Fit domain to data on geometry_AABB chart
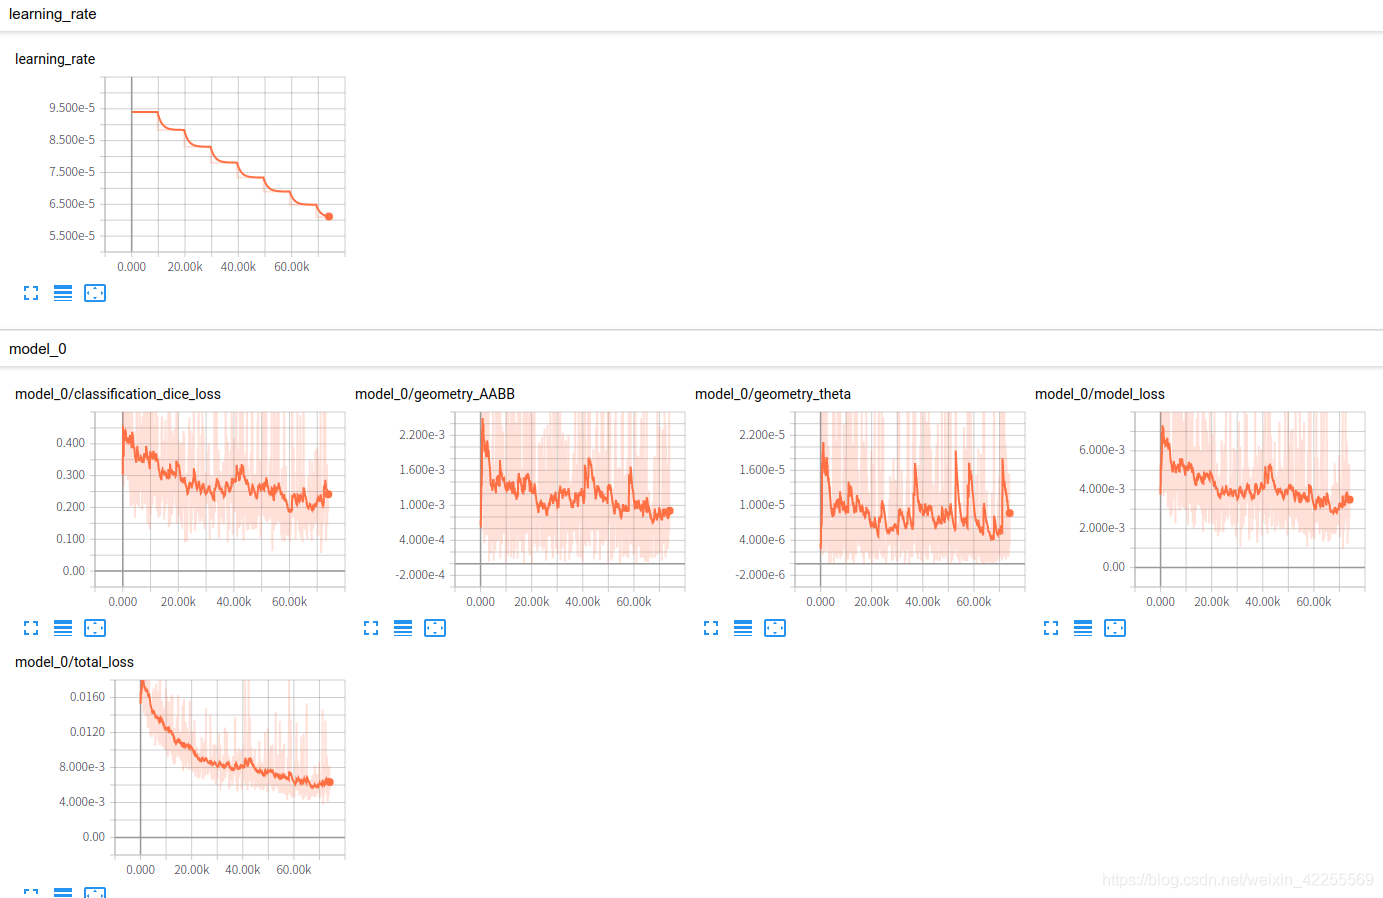Screen dimensions: 1383x898 435,628
